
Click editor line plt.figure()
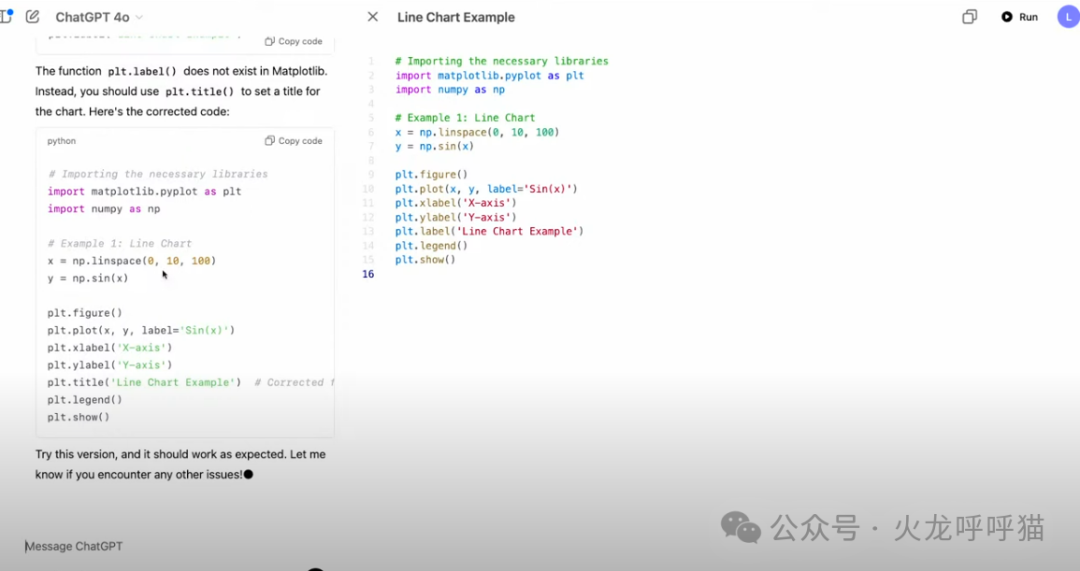pos(431,174)
